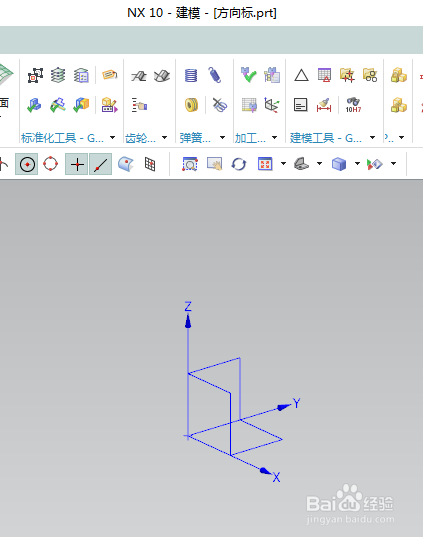Click the lower yellow boxes assembly icon

pyautogui.click(x=399, y=105)
